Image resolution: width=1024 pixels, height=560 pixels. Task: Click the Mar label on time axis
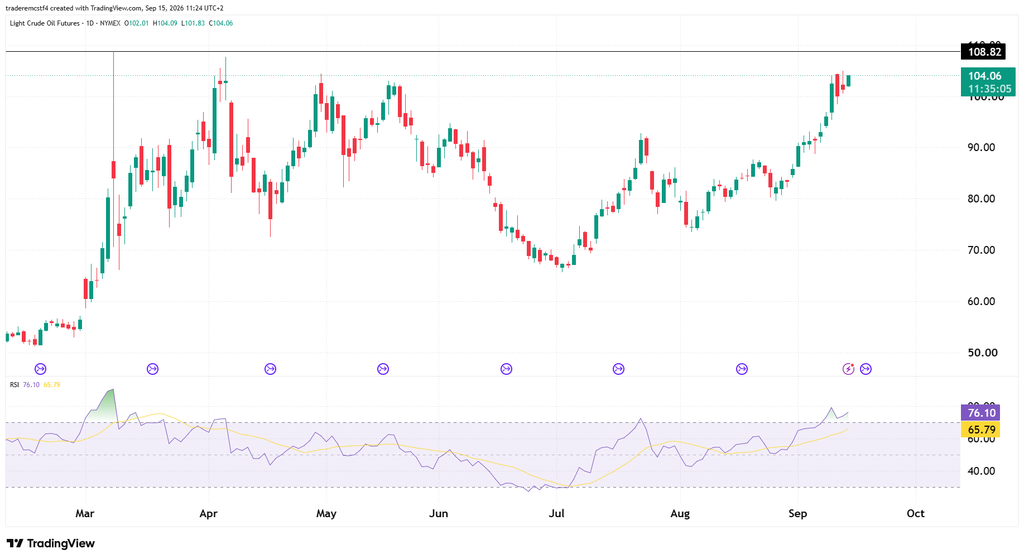[x=85, y=513]
